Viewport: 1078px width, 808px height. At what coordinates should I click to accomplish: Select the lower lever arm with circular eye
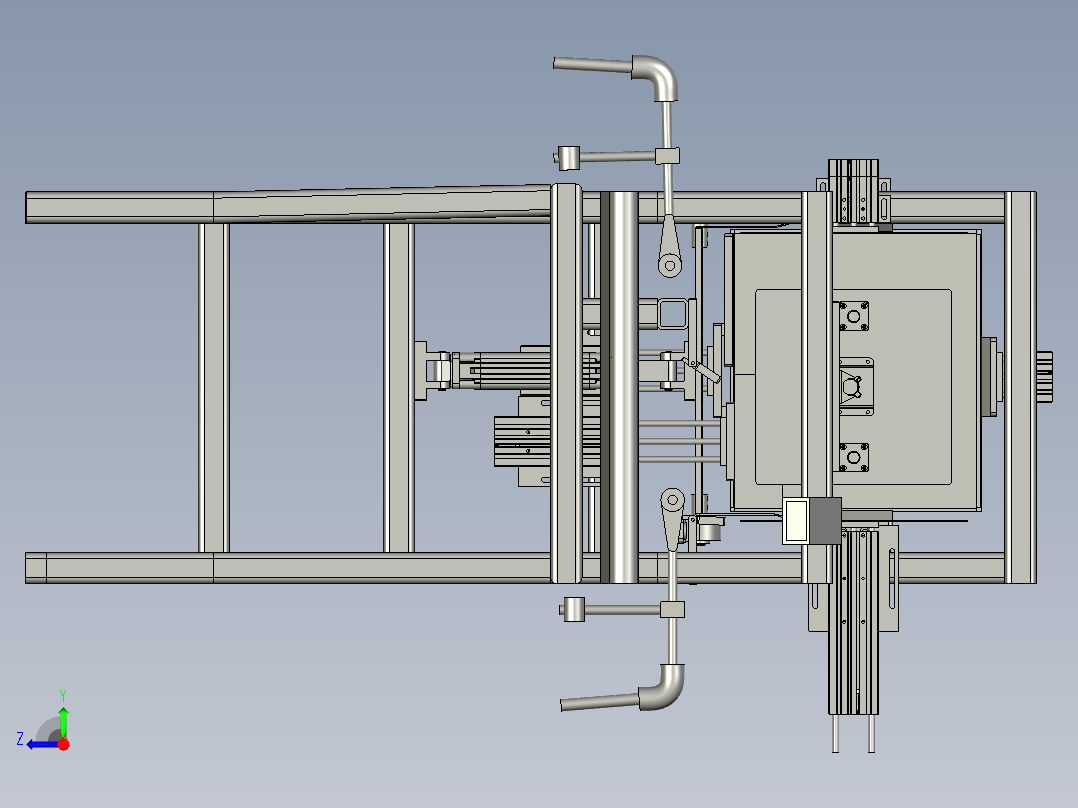(x=672, y=518)
